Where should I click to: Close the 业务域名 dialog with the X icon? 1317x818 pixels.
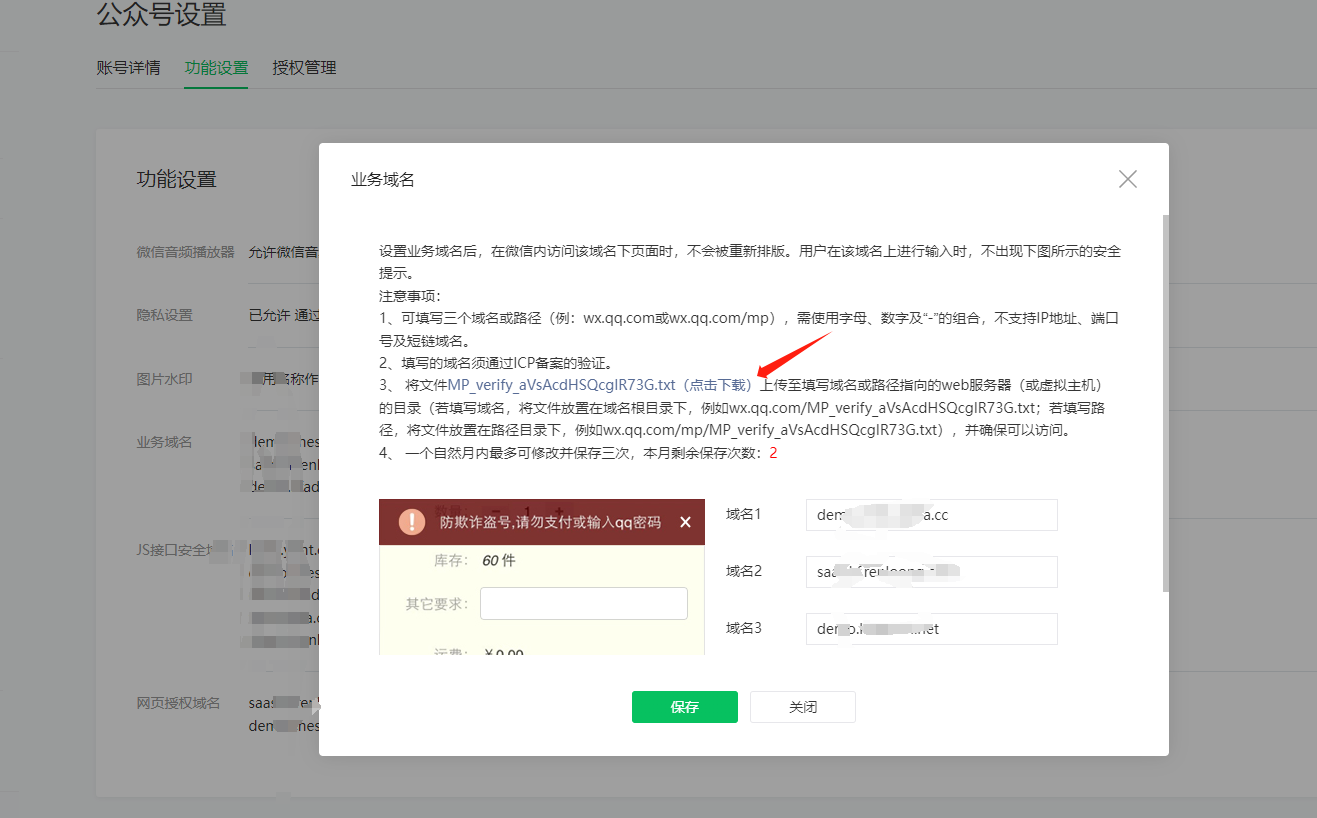pos(1127,180)
